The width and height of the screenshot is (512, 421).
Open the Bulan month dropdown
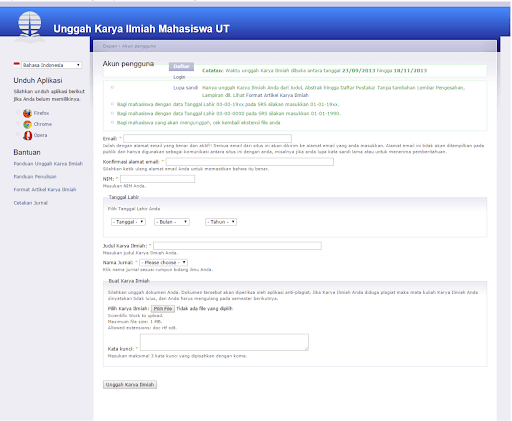click(172, 222)
